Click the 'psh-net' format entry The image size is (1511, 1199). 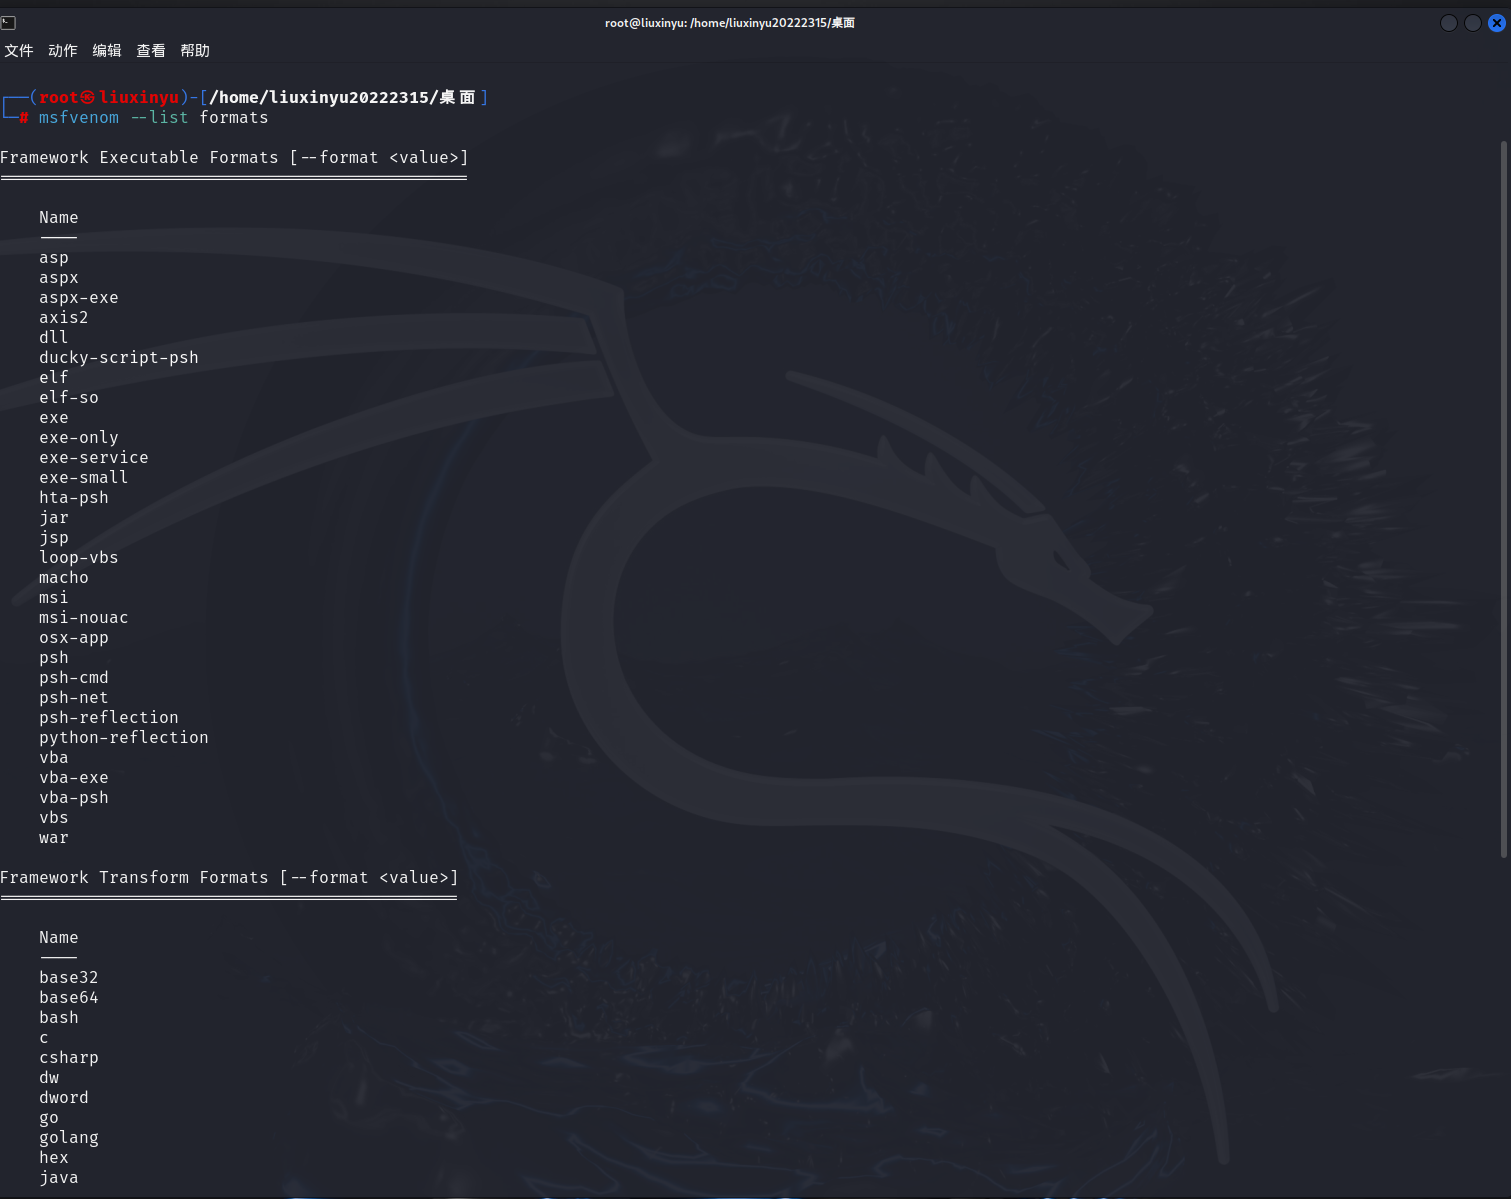point(74,698)
